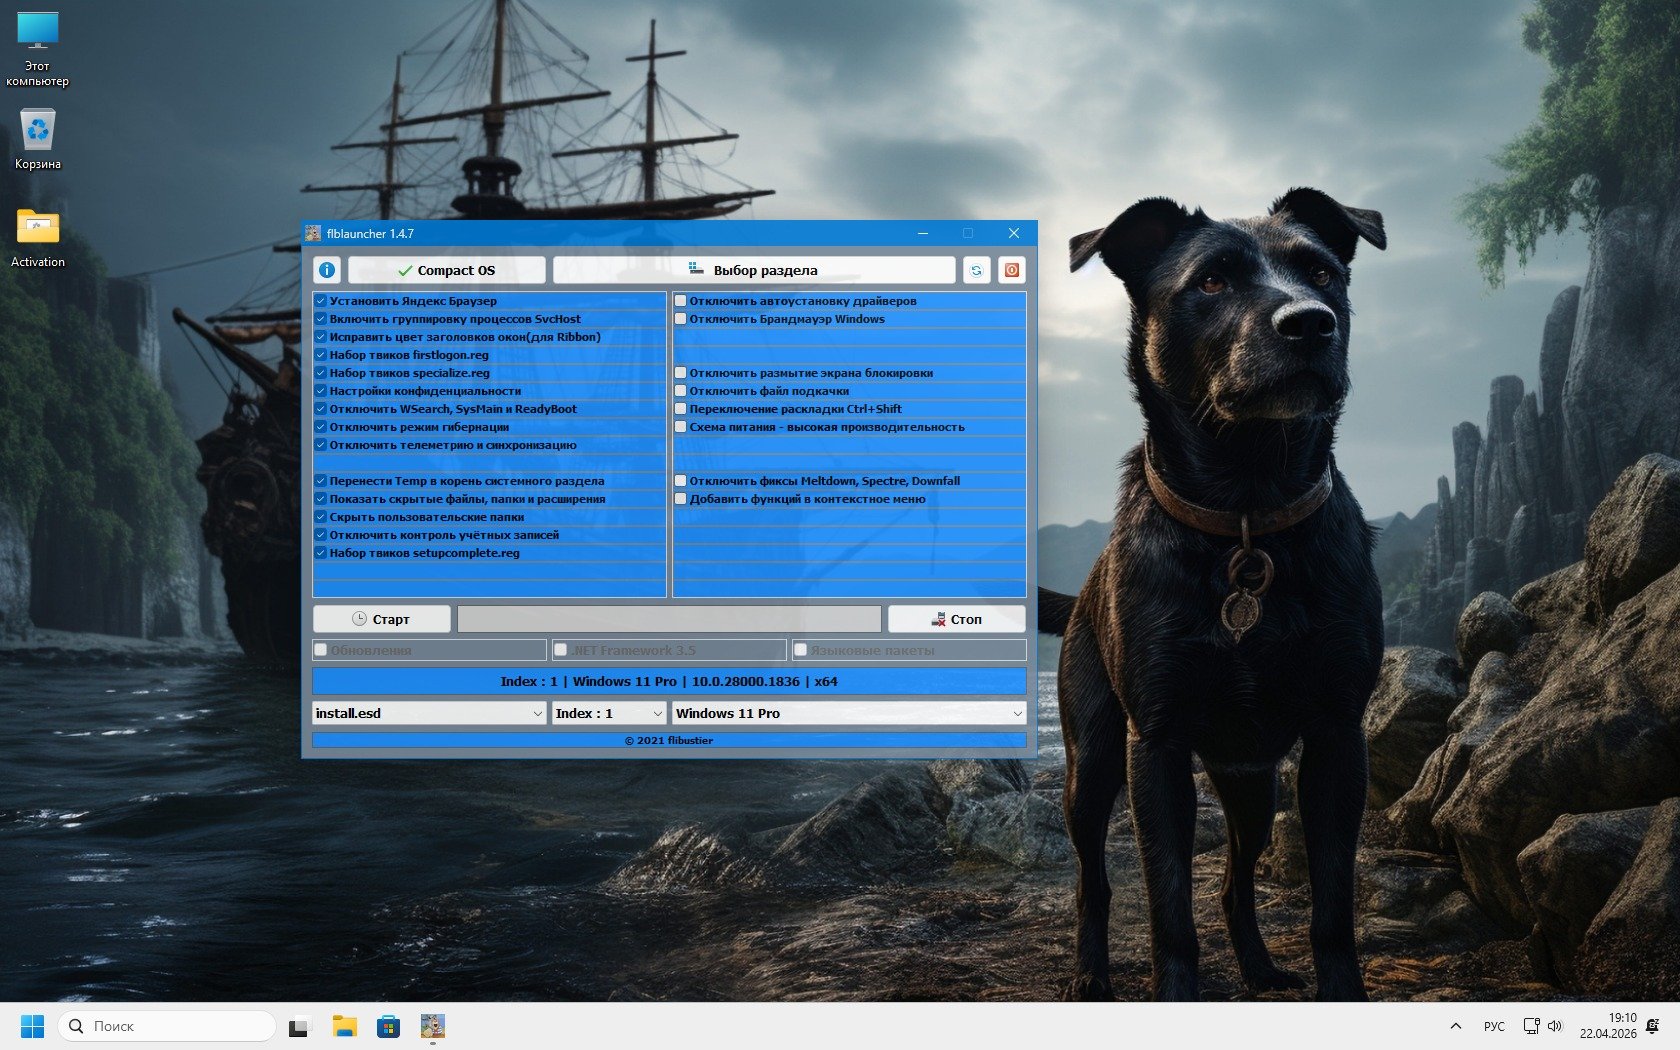Viewport: 1680px width, 1050px height.
Task: Check Отключить файл подкачки option
Action: point(681,391)
